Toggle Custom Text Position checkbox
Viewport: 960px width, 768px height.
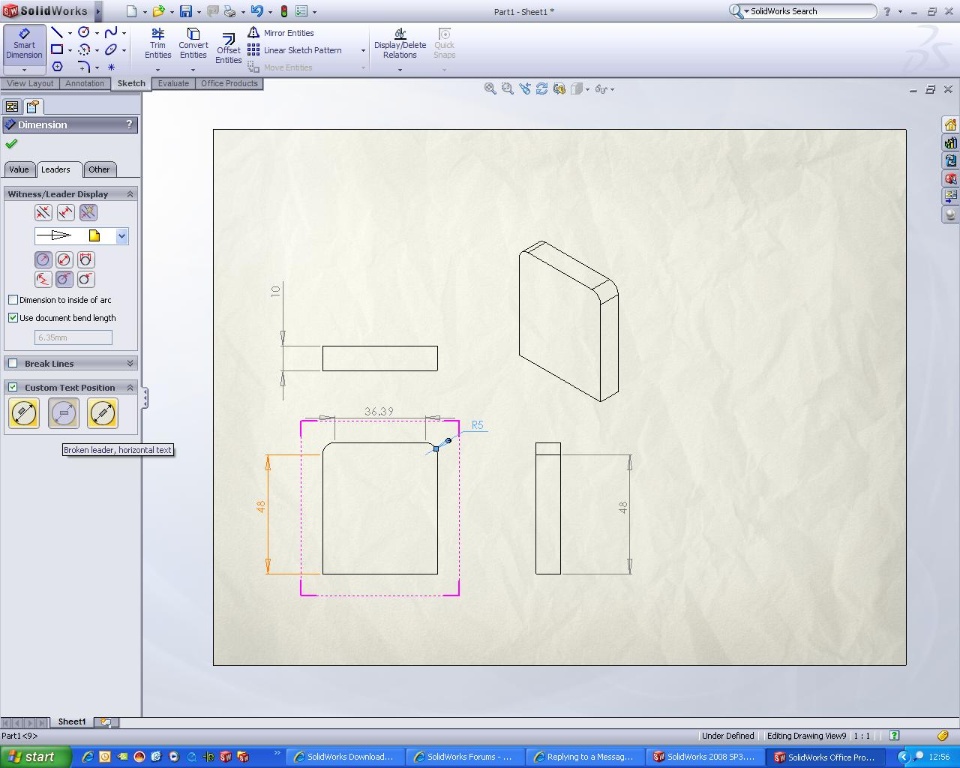13,387
